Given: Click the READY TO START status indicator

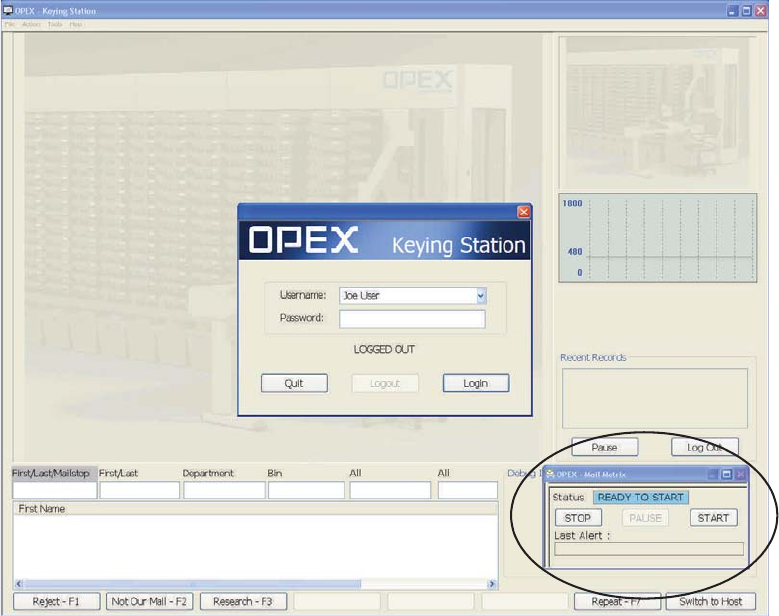Looking at the screenshot, I should [x=640, y=497].
